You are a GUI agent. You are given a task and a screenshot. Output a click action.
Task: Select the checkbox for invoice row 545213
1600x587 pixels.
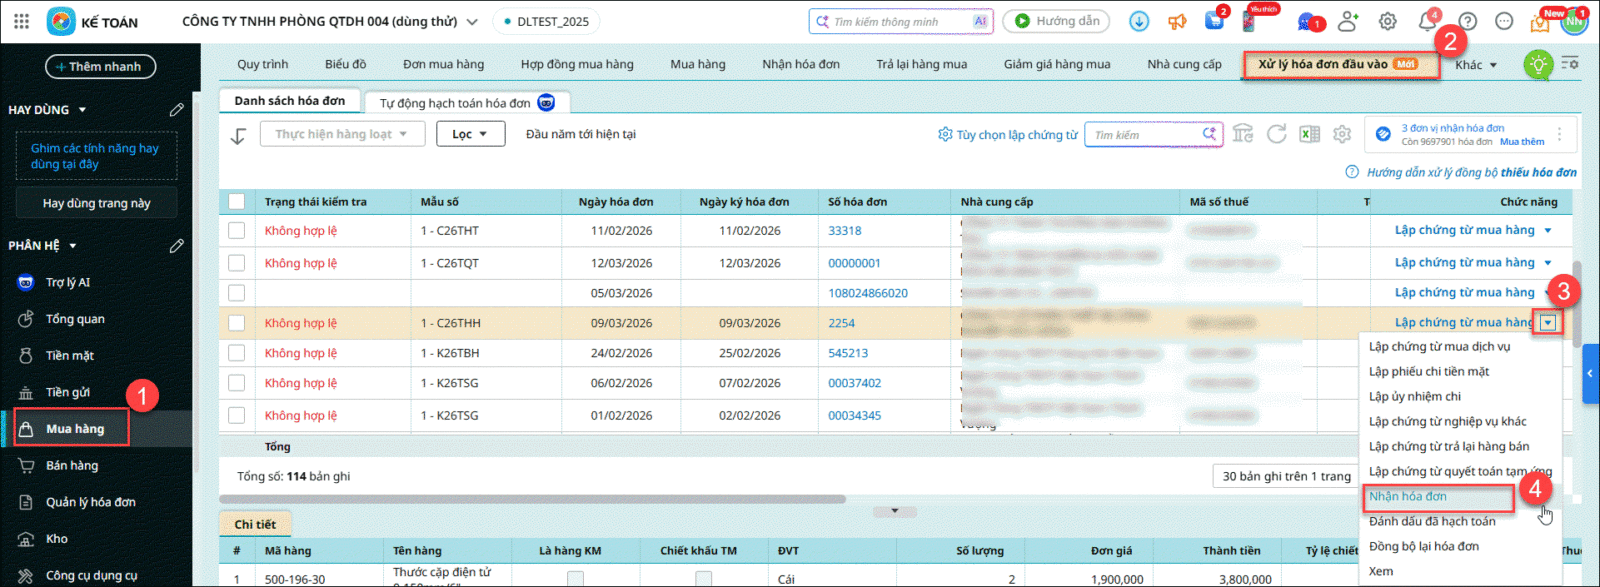pyautogui.click(x=237, y=353)
